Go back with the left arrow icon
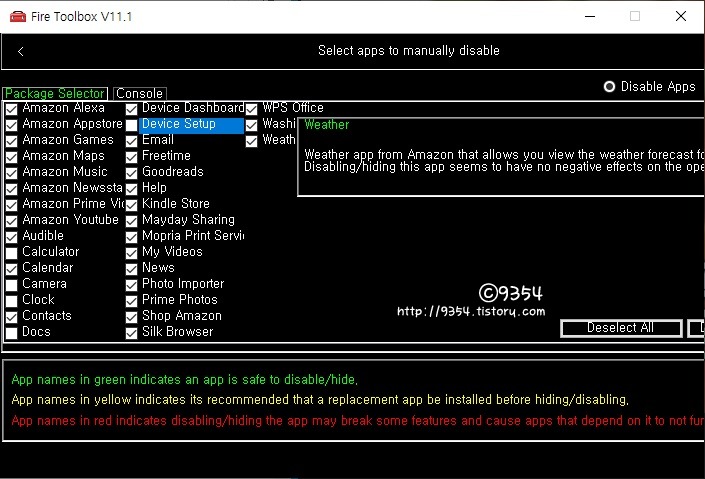This screenshot has width=705, height=479. click(20, 51)
